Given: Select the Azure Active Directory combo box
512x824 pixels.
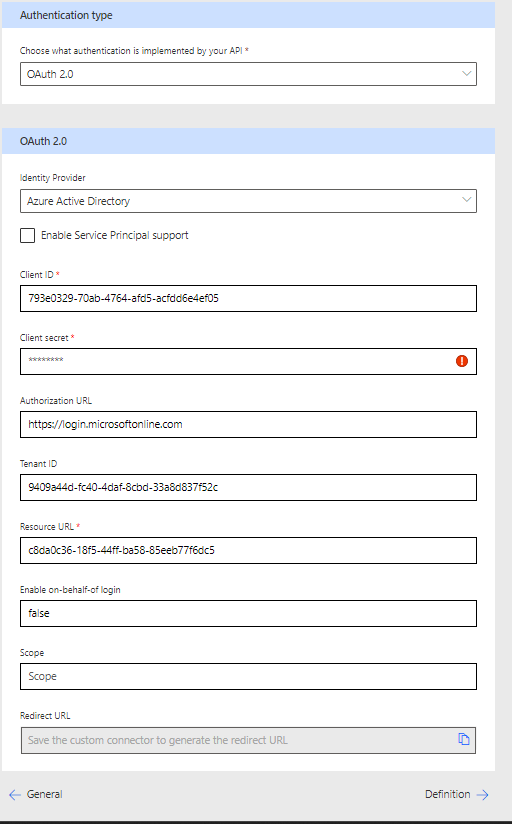Looking at the screenshot, I should (248, 201).
